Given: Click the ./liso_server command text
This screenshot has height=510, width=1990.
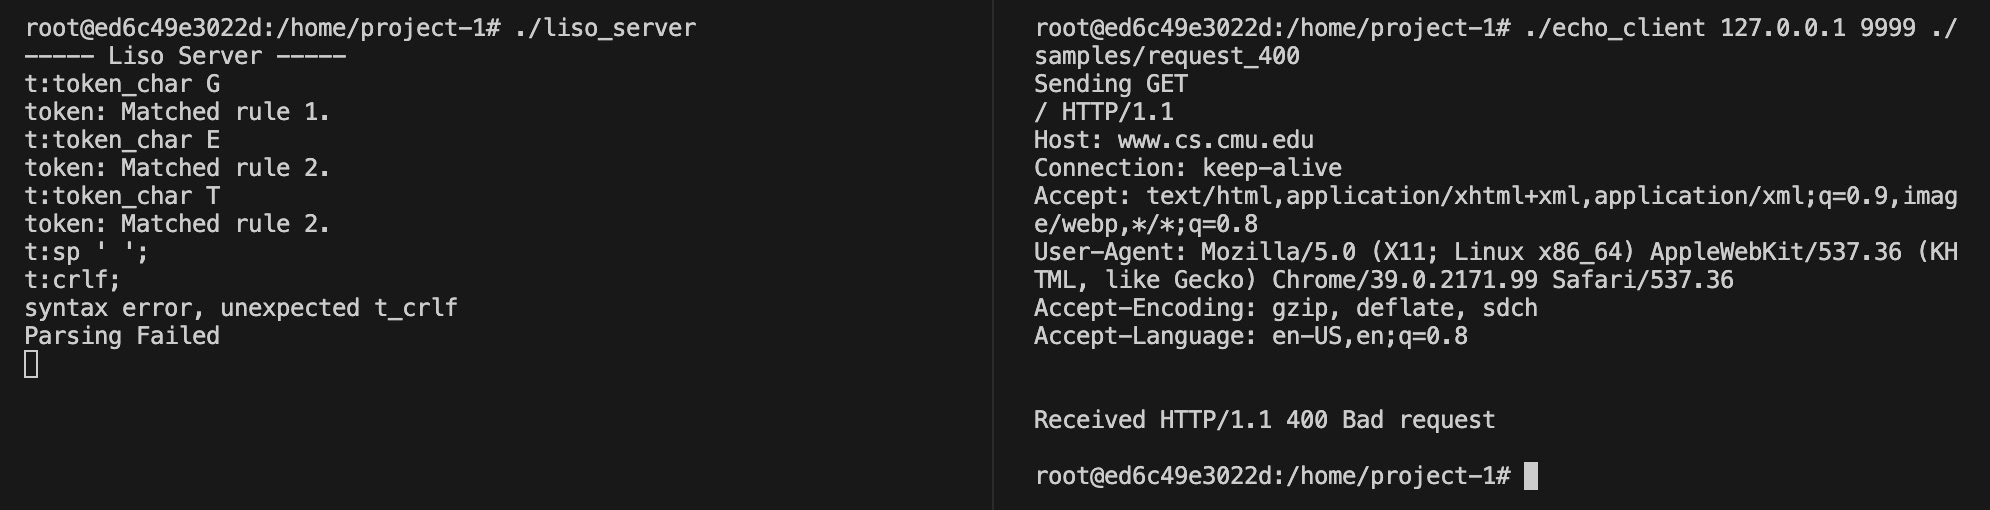Looking at the screenshot, I should tap(605, 28).
